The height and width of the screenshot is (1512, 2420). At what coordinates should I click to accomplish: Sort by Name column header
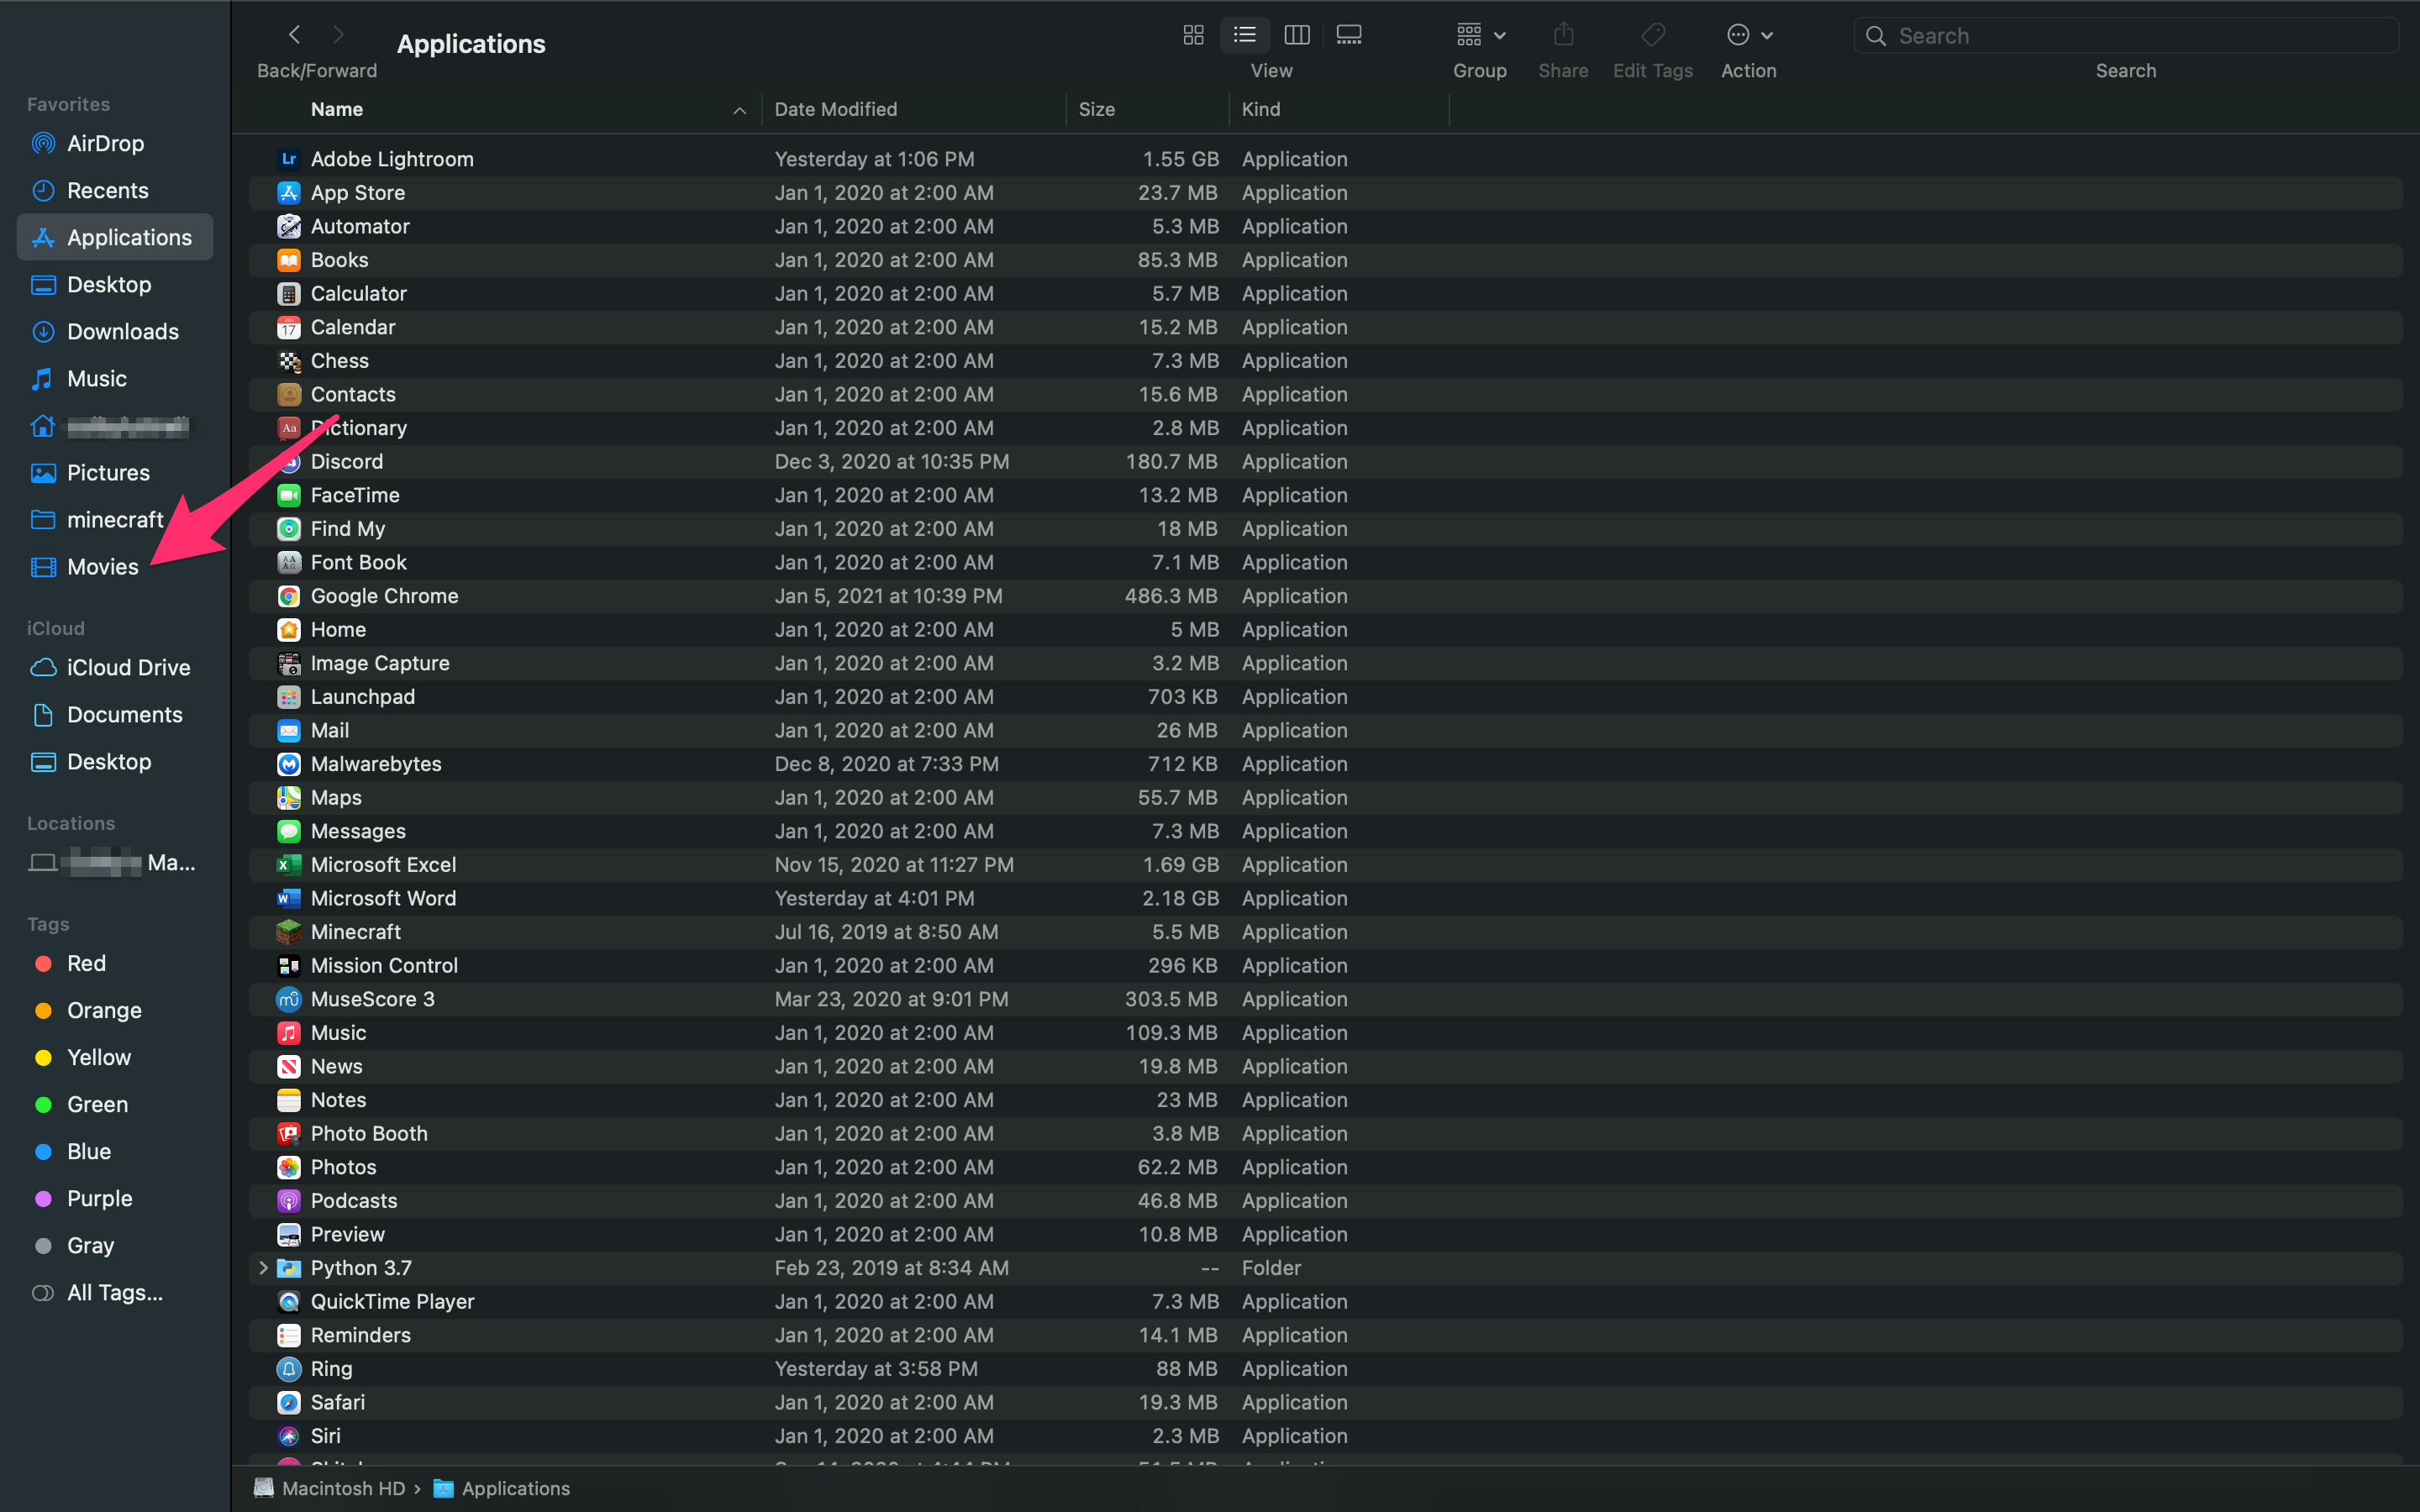(x=337, y=109)
